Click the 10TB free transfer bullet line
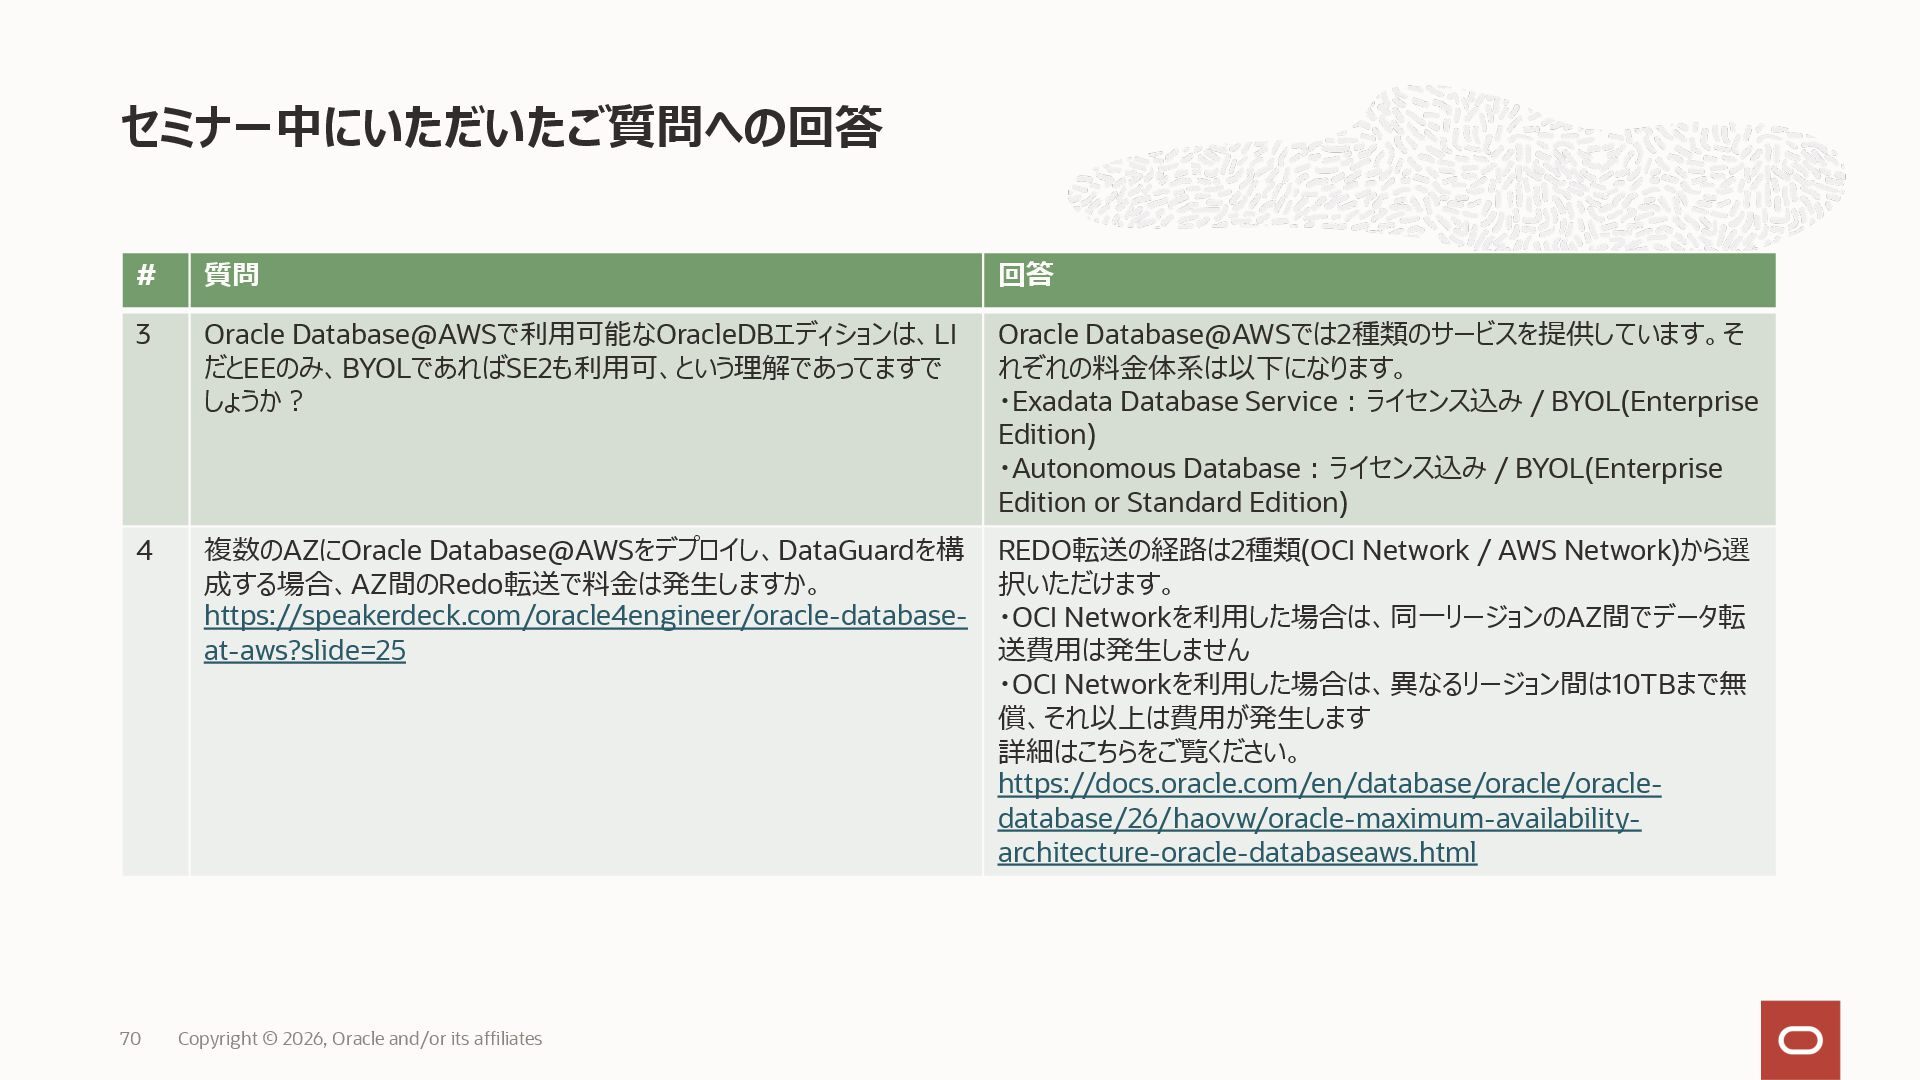The image size is (1920, 1080). 1372,685
